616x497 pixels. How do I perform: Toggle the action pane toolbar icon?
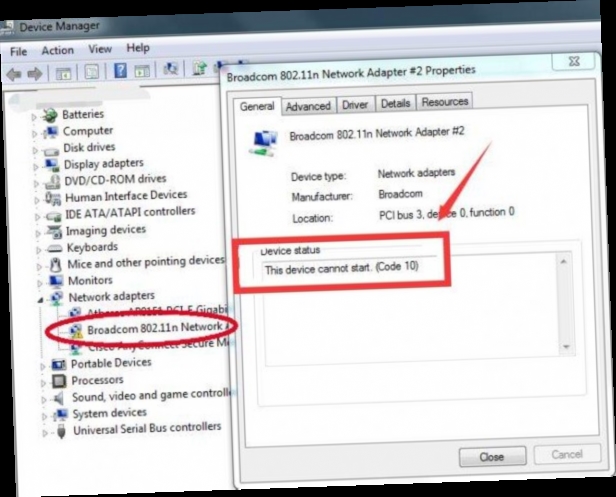(x=142, y=71)
